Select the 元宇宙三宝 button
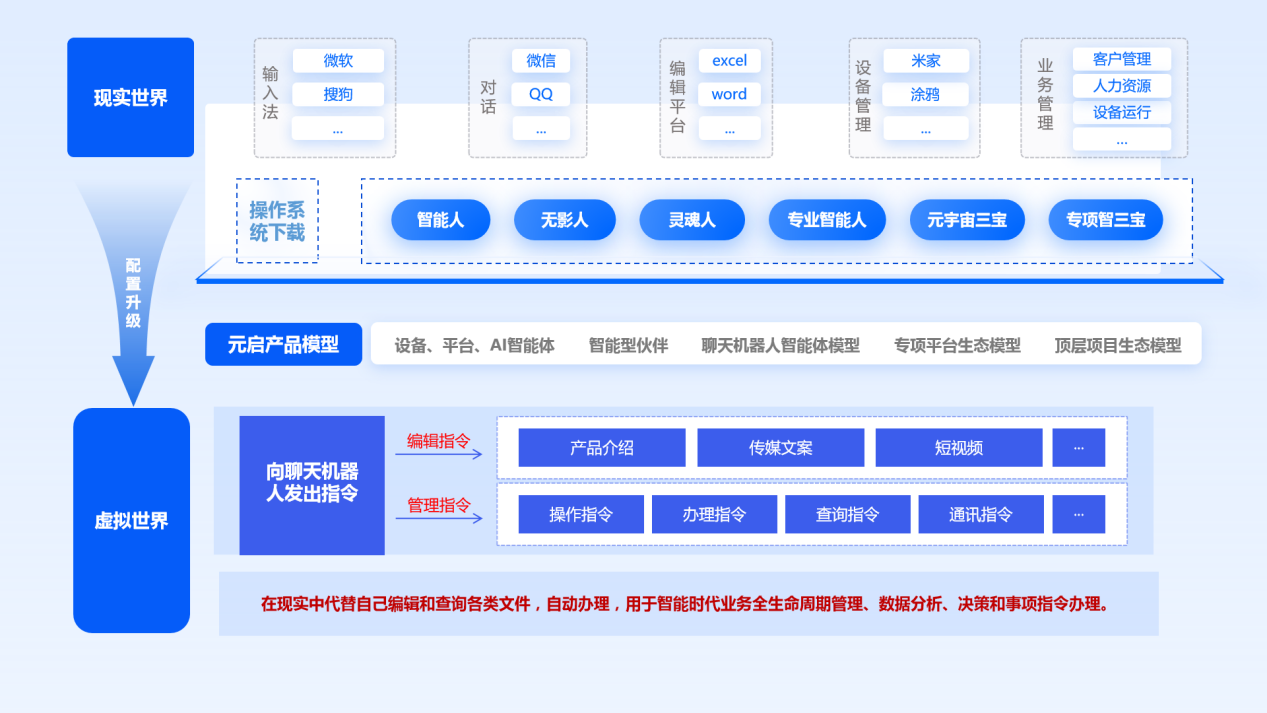The width and height of the screenshot is (1267, 713). [966, 220]
